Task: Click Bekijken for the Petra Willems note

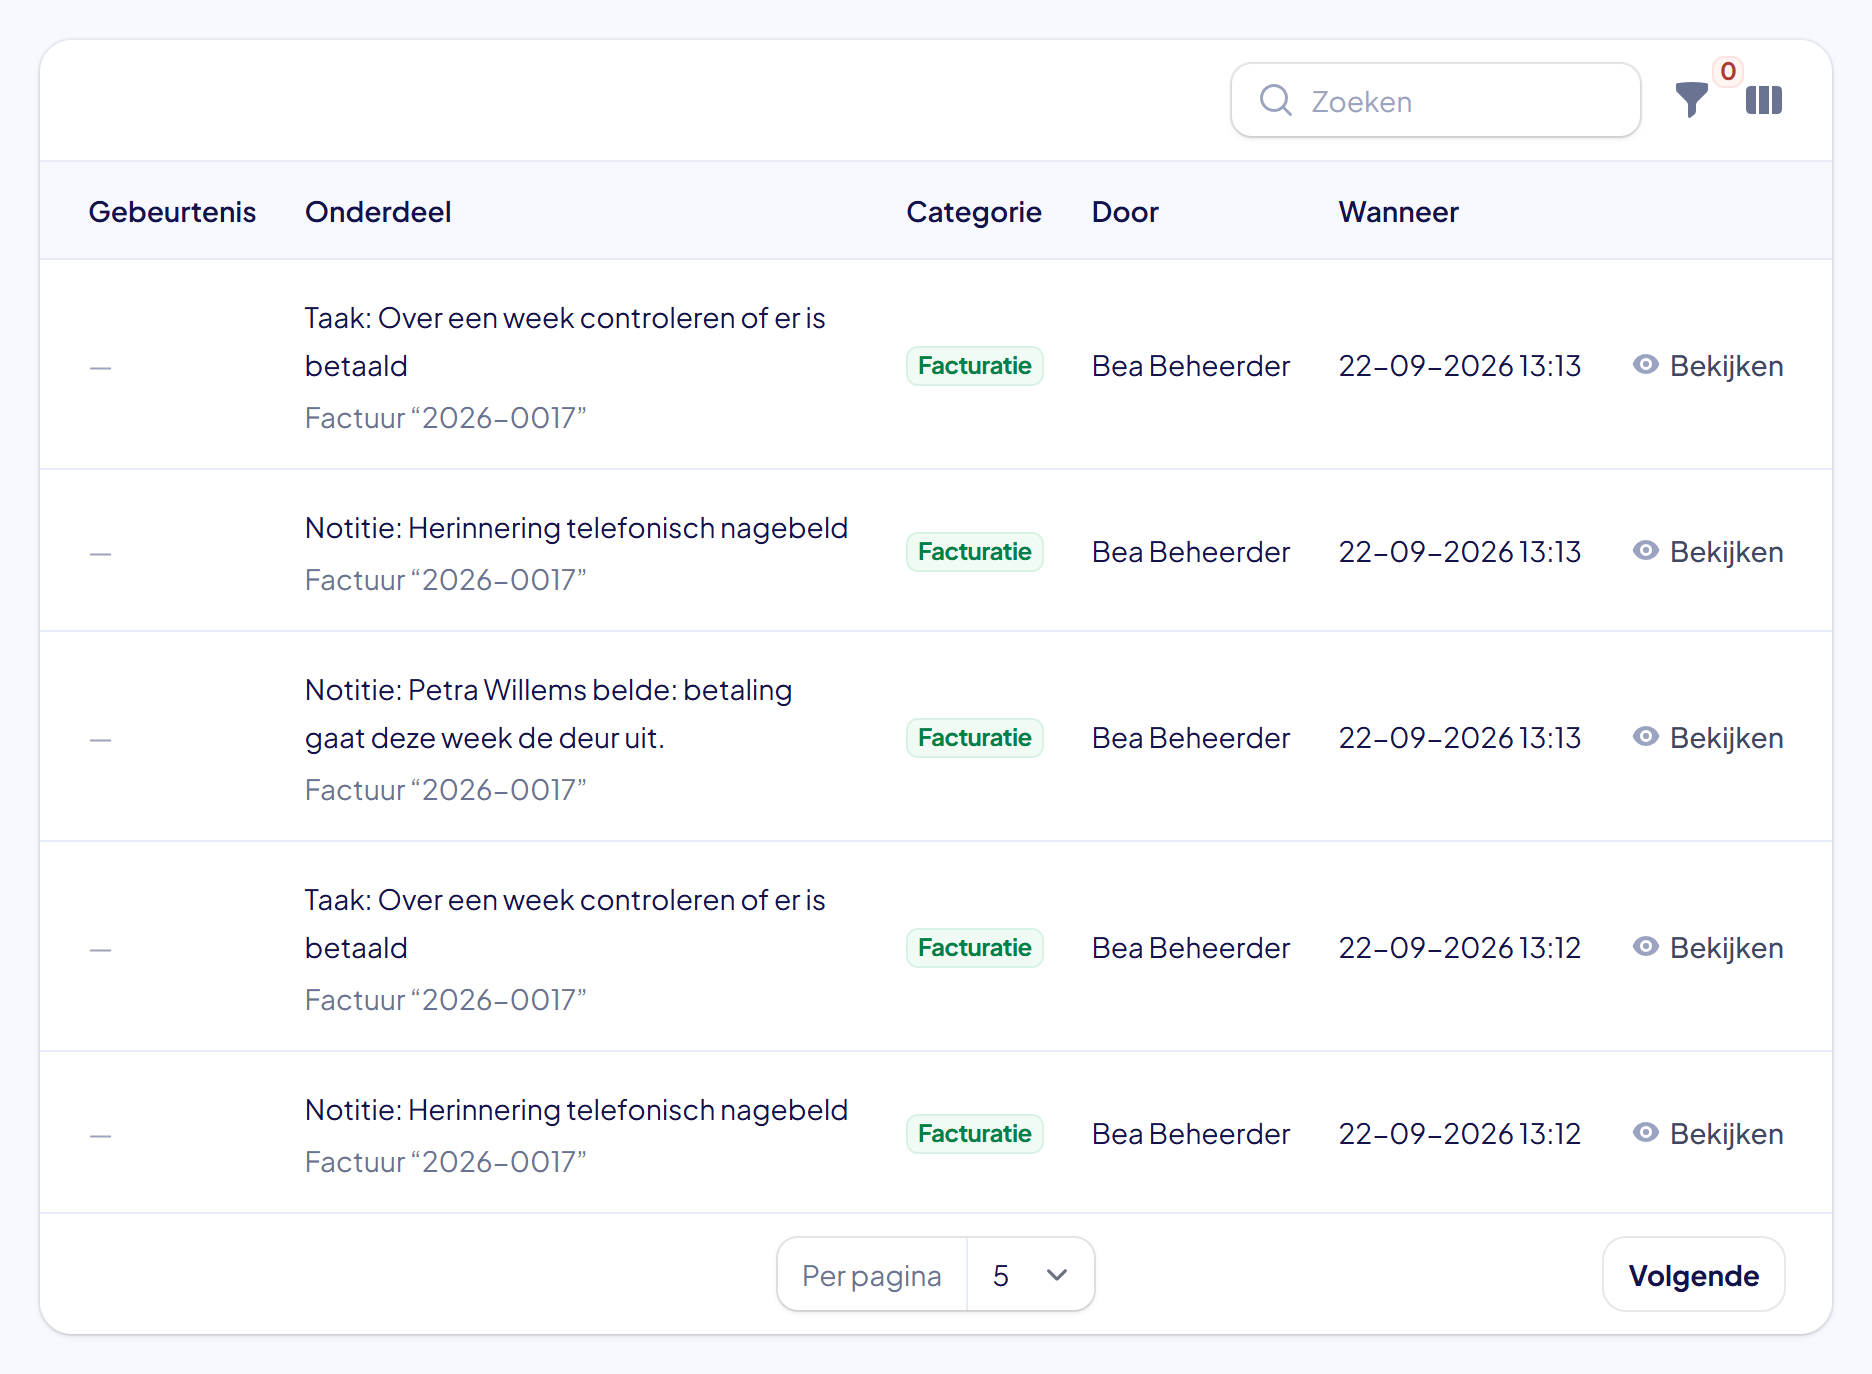Action: (x=1708, y=738)
